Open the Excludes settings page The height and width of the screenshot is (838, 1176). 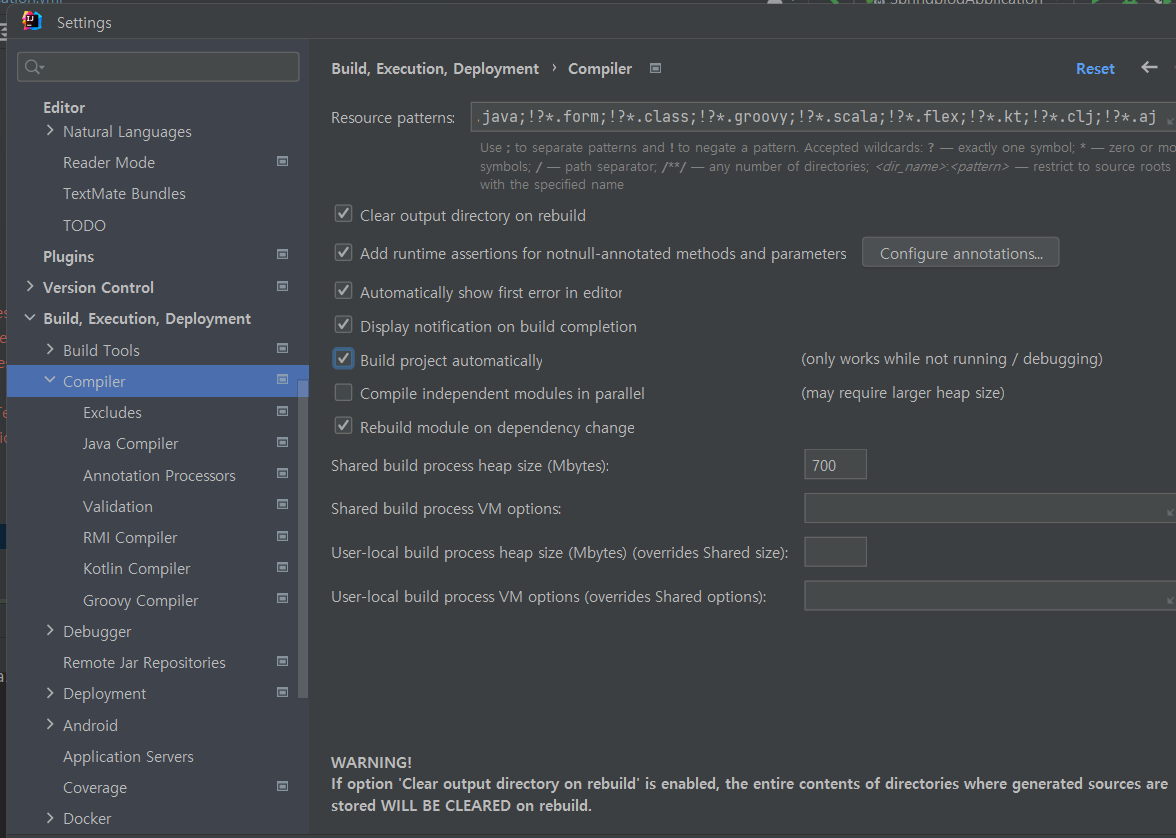(112, 412)
